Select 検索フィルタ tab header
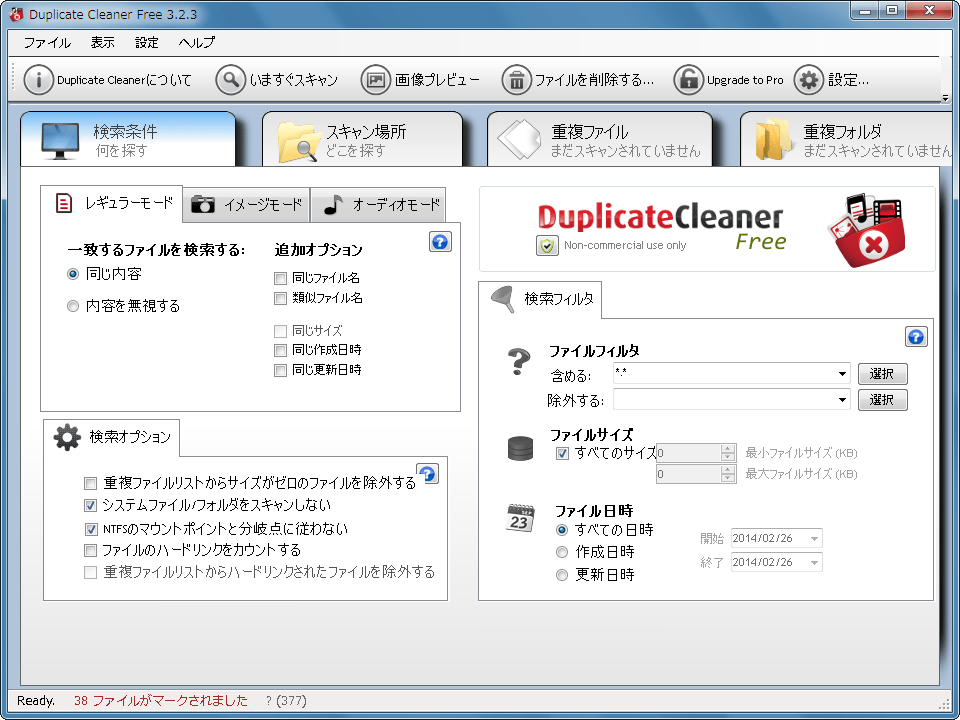The height and width of the screenshot is (720, 960). [540, 299]
